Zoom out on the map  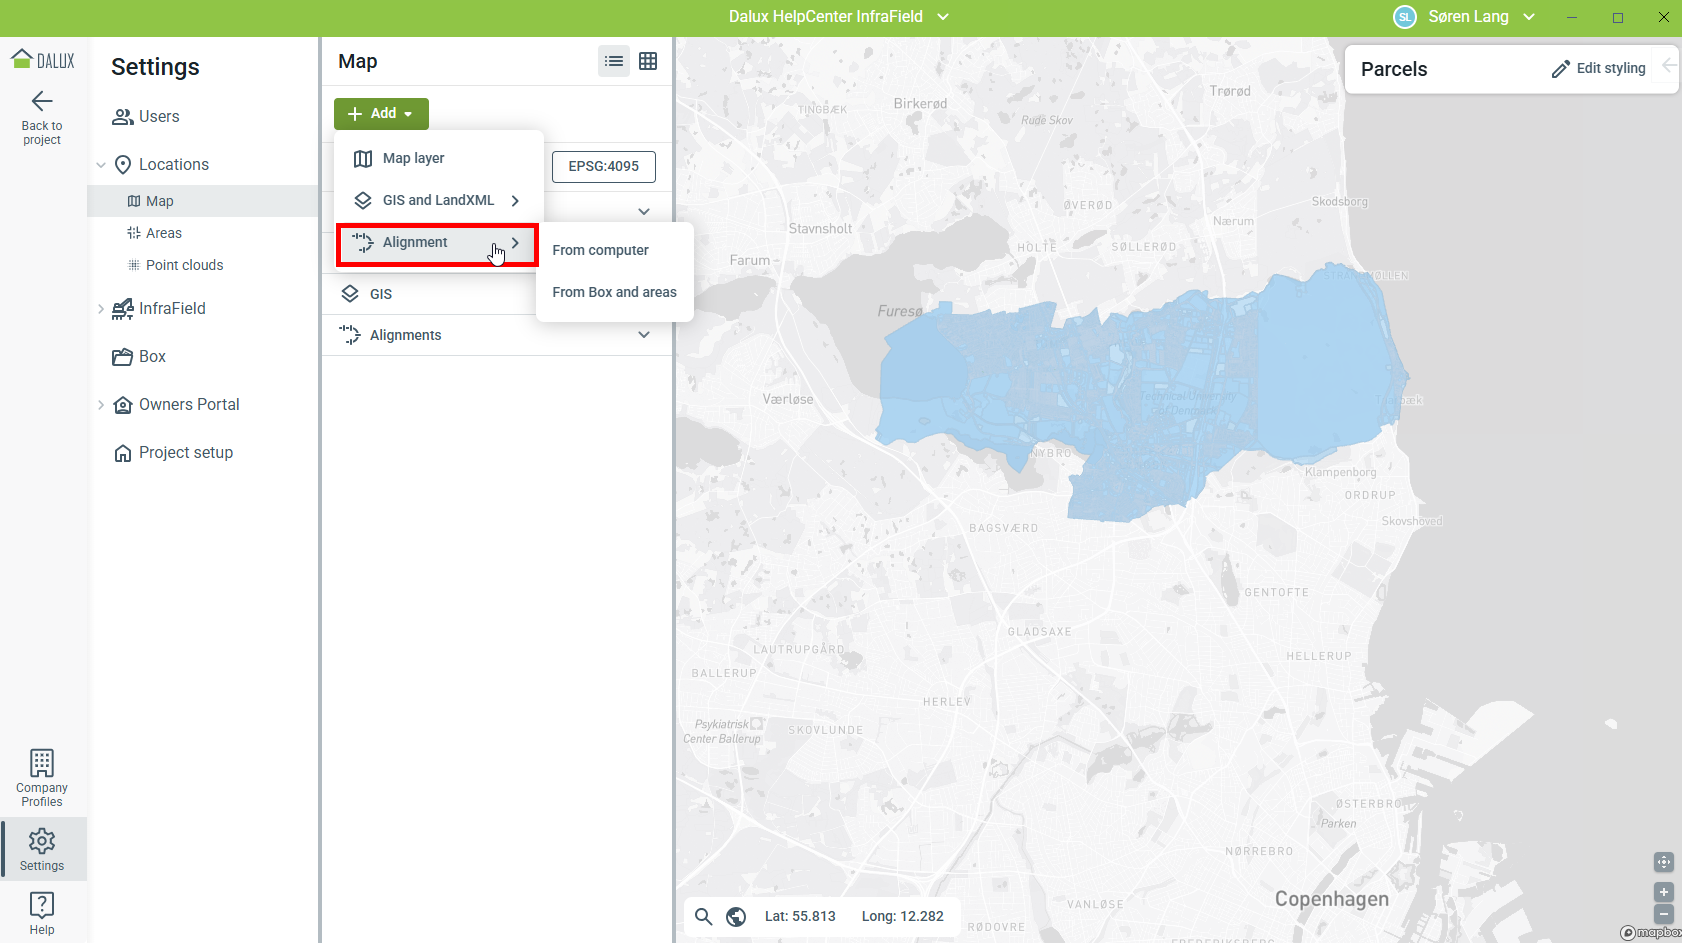coord(1664,914)
